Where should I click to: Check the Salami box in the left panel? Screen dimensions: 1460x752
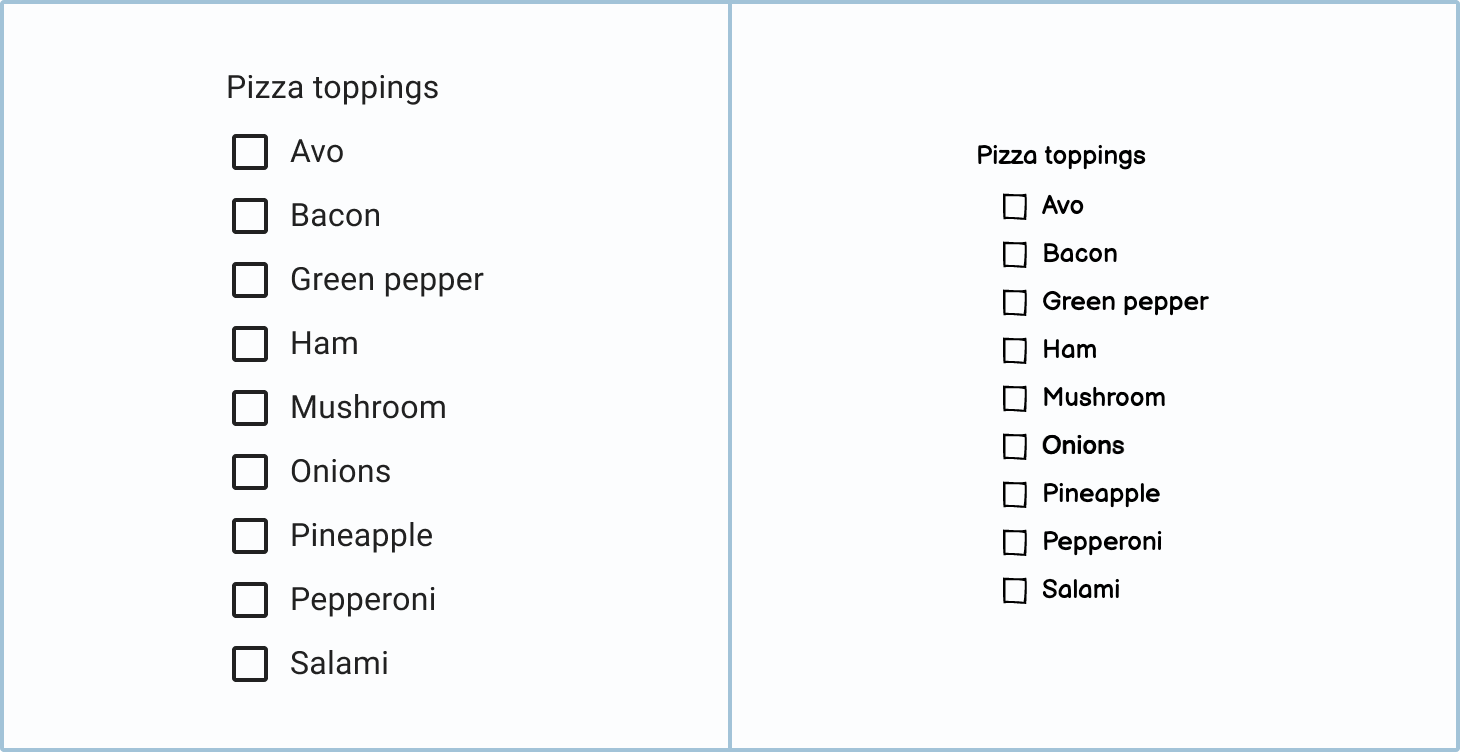coord(250,664)
